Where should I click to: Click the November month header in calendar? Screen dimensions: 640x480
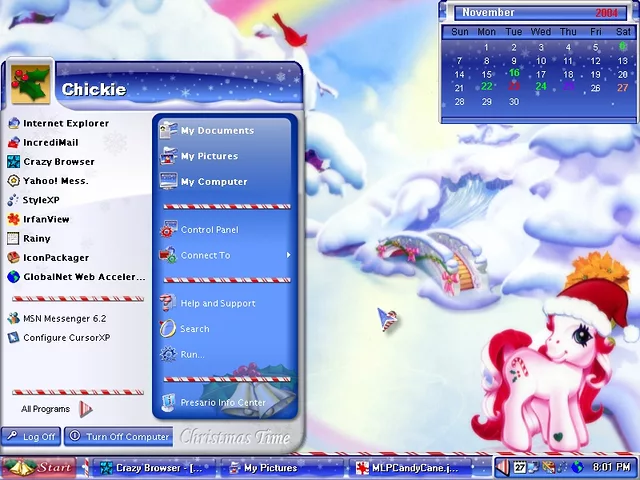(x=488, y=12)
